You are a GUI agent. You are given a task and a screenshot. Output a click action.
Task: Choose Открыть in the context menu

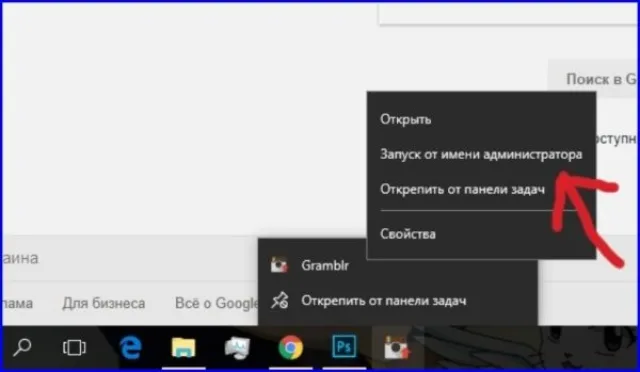click(406, 120)
